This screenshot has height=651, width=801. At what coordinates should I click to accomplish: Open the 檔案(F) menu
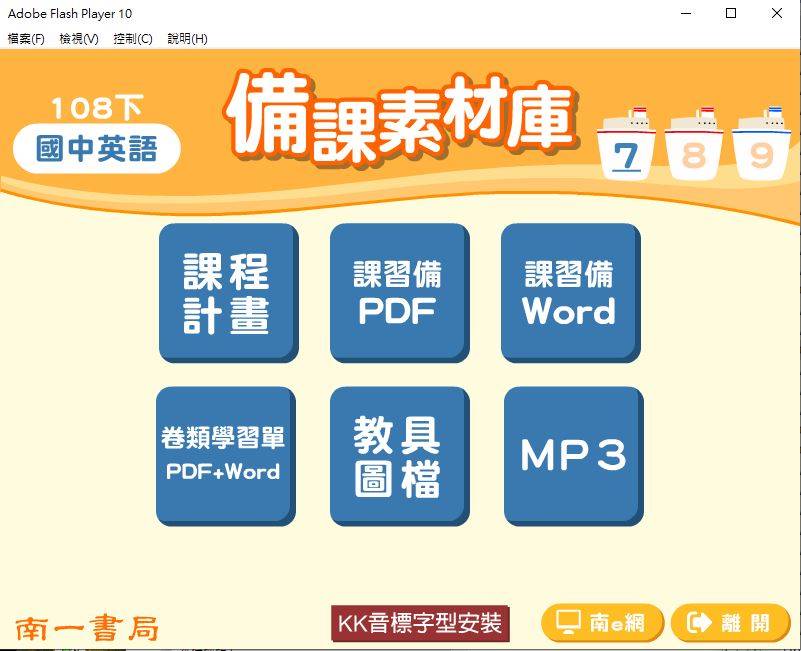click(26, 39)
